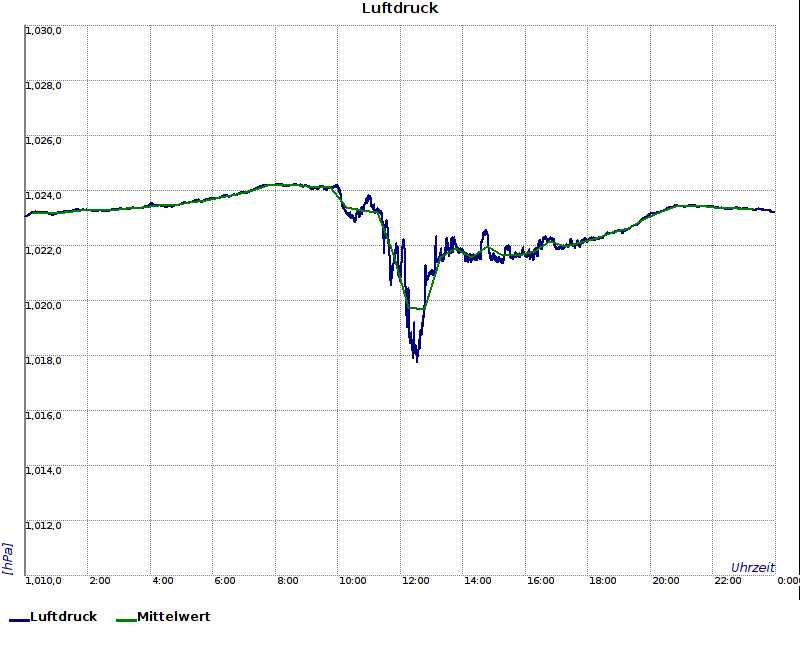The width and height of the screenshot is (800, 650).
Task: Click the pressure curve peak near 8:00
Action: [278, 185]
